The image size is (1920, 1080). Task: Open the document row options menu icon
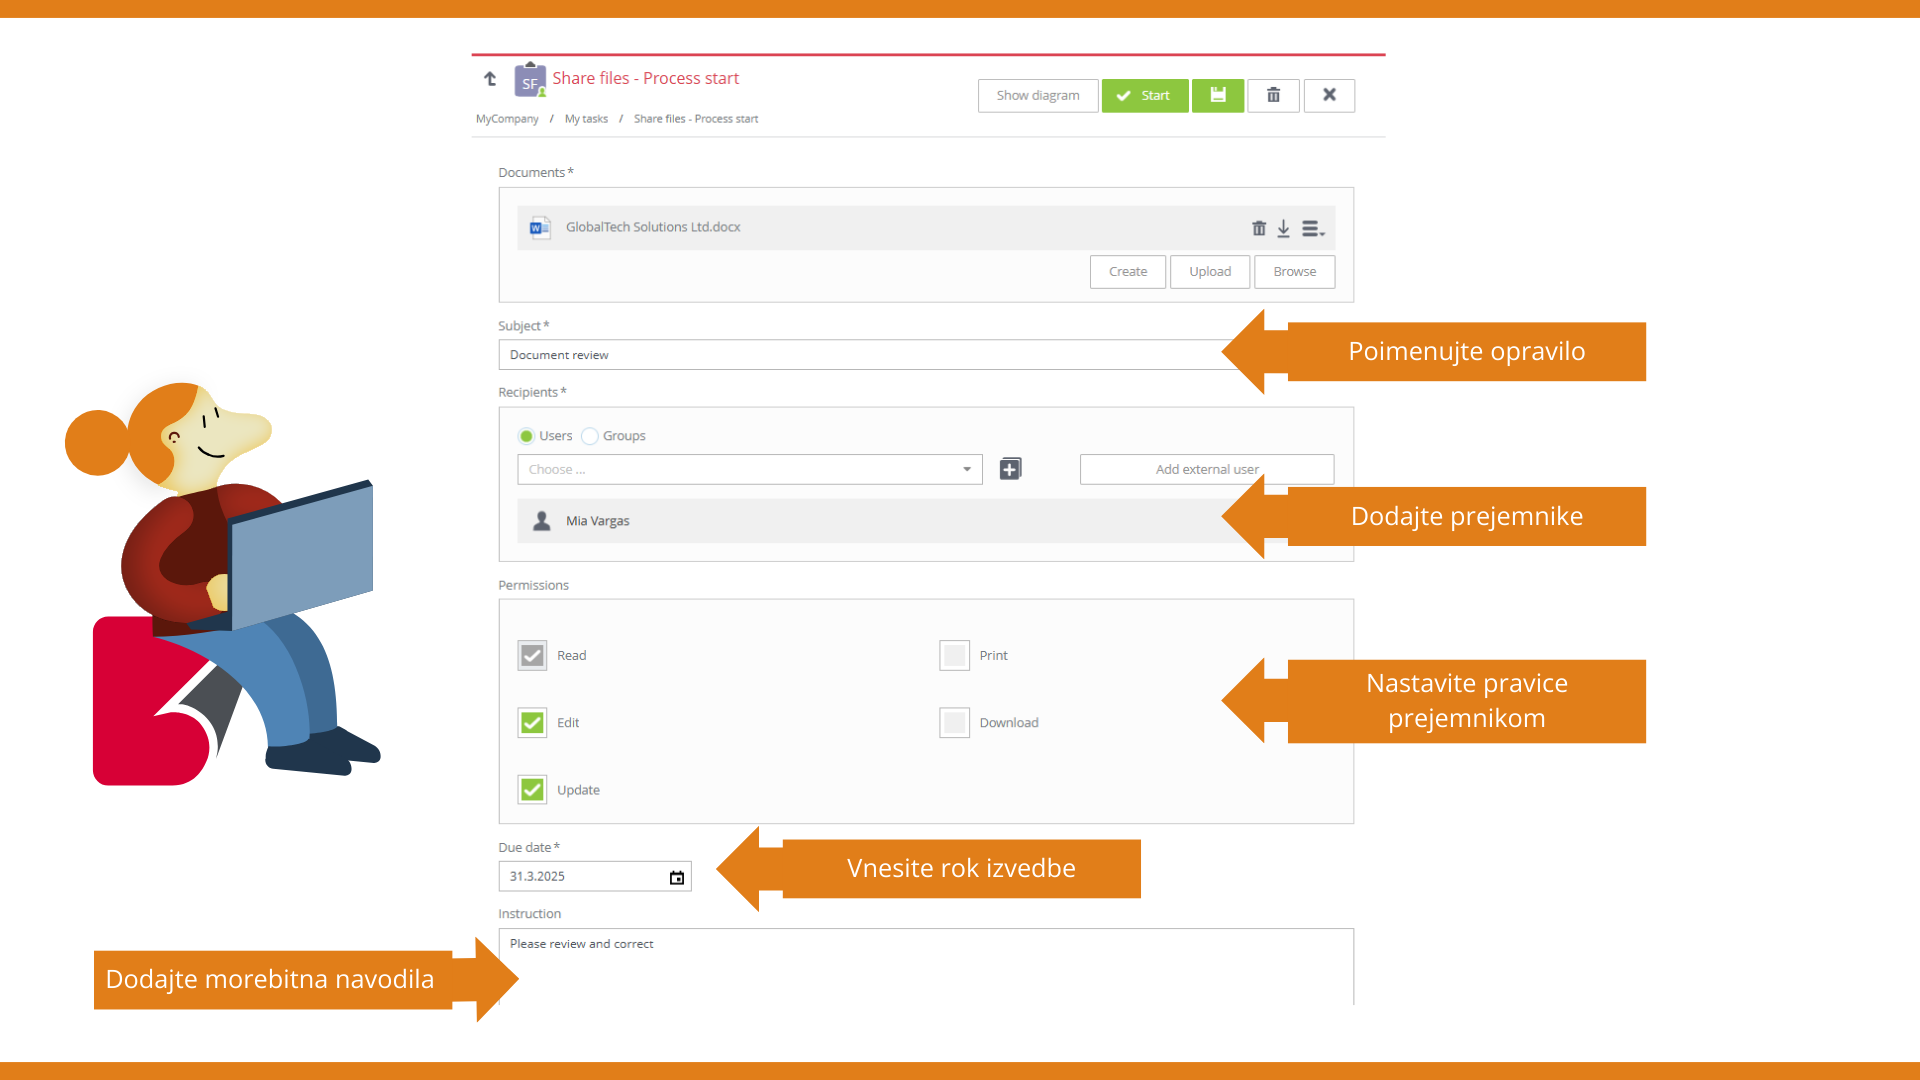pyautogui.click(x=1312, y=228)
